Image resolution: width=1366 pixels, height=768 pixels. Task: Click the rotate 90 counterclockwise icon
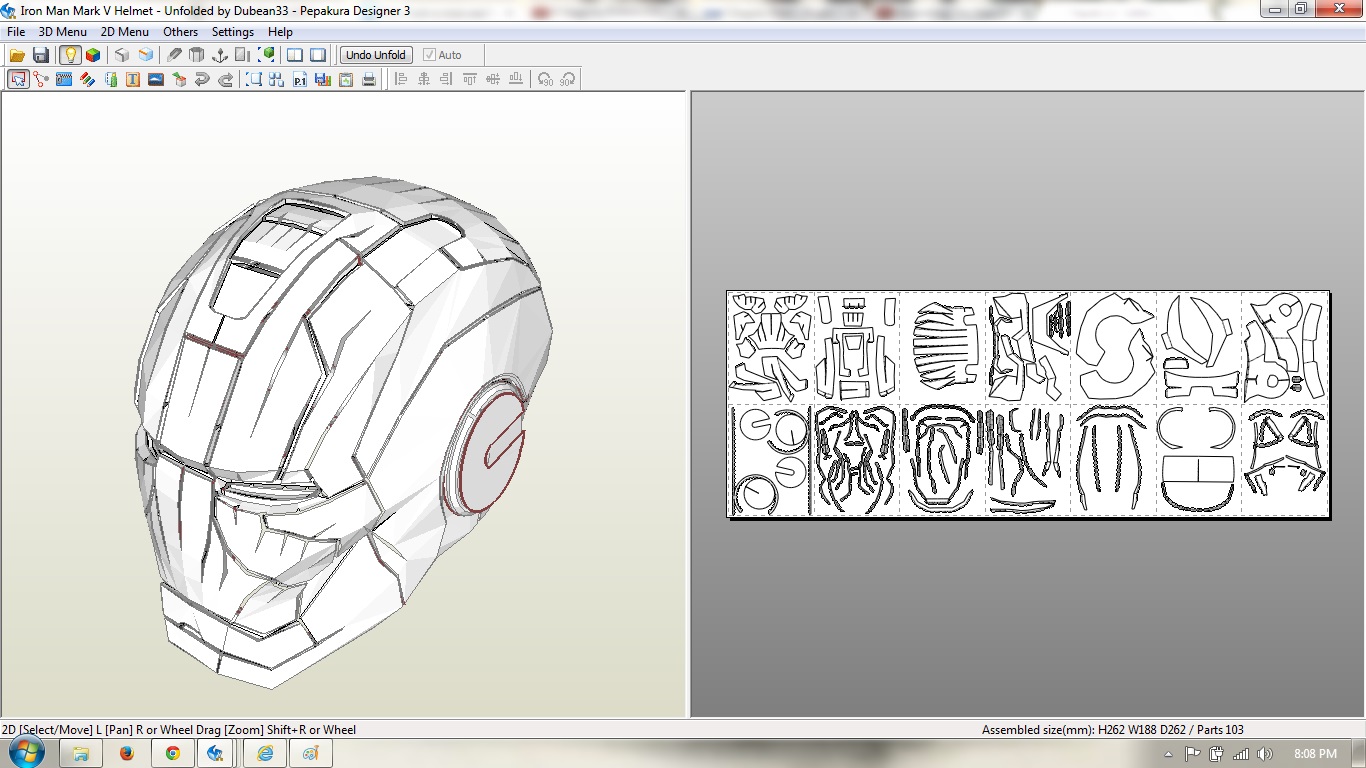click(545, 79)
